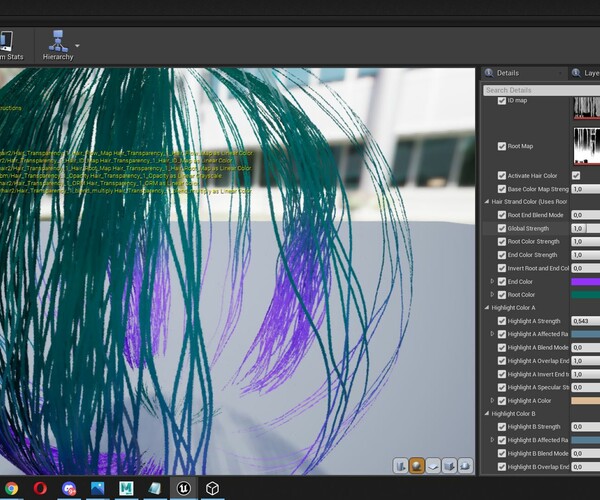This screenshot has width=600, height=500.
Task: Open the chat app with the 9+ badge
Action: 69,489
